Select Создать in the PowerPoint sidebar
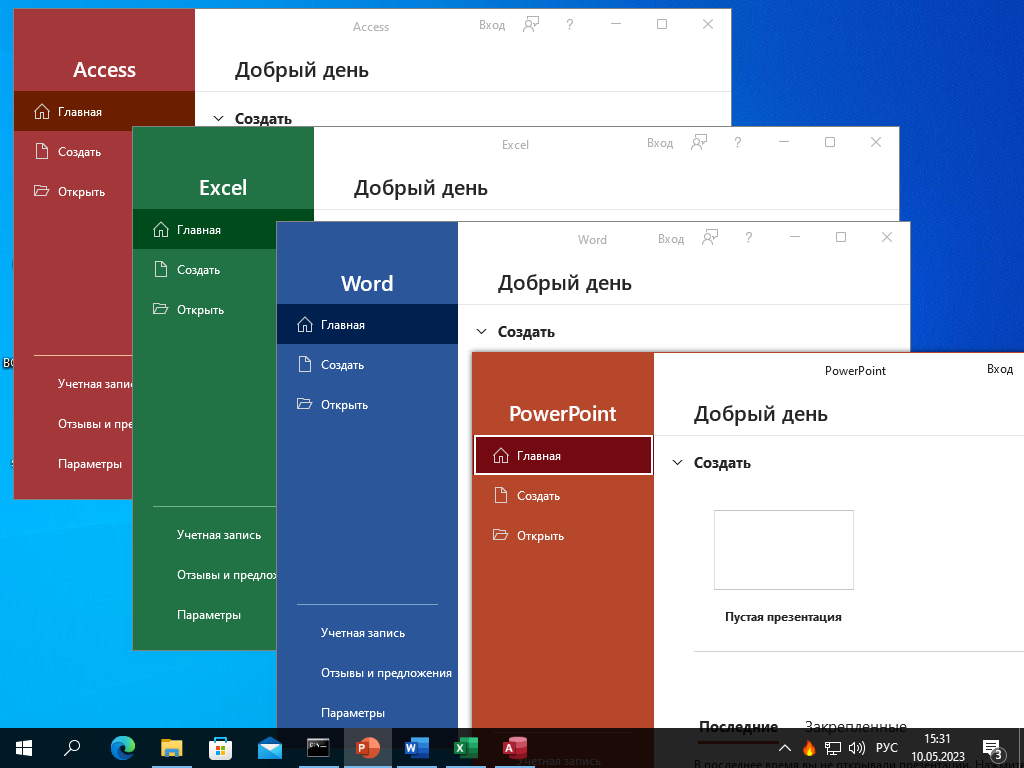This screenshot has height=768, width=1024. (563, 496)
